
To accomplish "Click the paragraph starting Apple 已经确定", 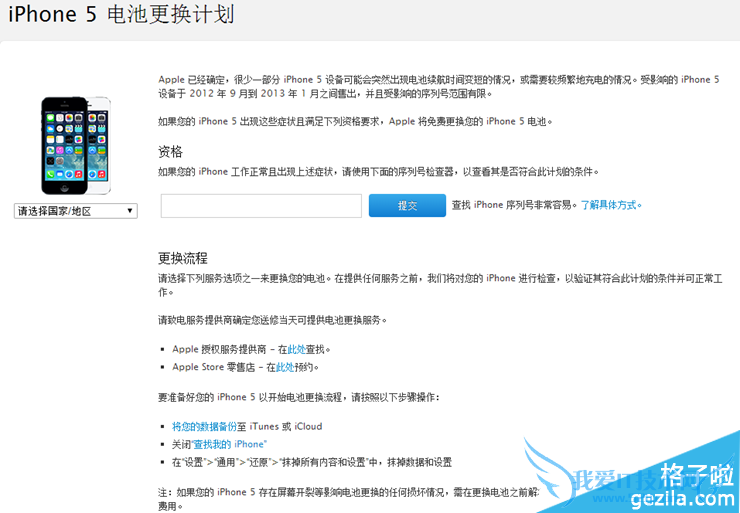I will (439, 87).
